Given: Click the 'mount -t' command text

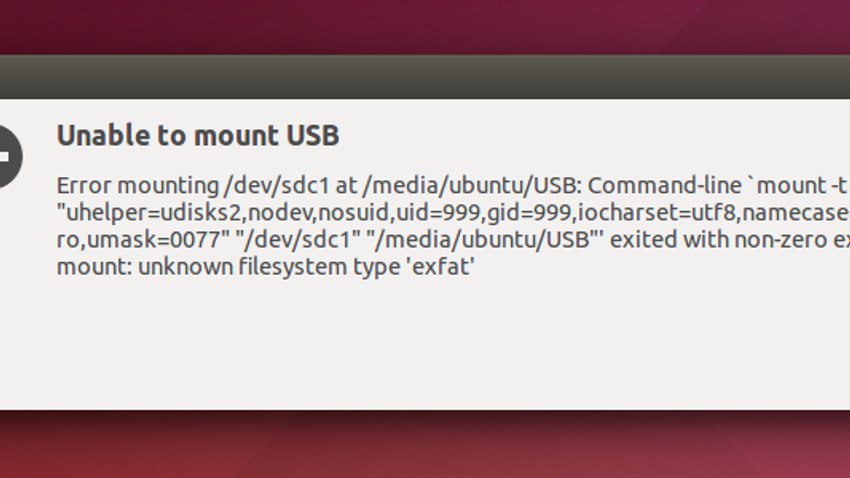Looking at the screenshot, I should coord(801,186).
